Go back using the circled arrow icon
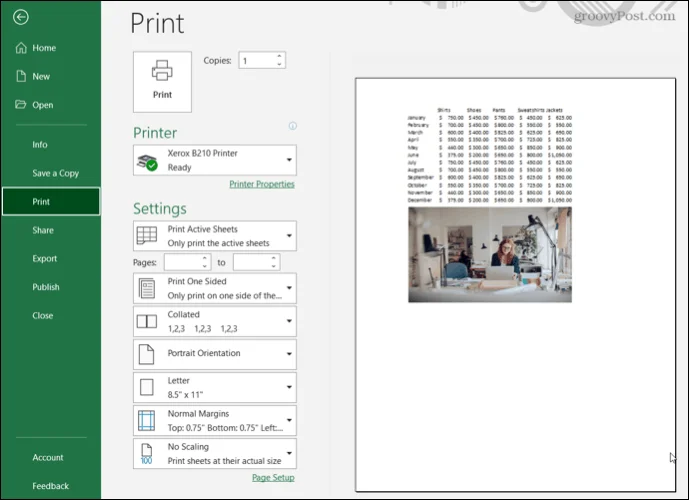The width and height of the screenshot is (689, 500). click(x=21, y=17)
